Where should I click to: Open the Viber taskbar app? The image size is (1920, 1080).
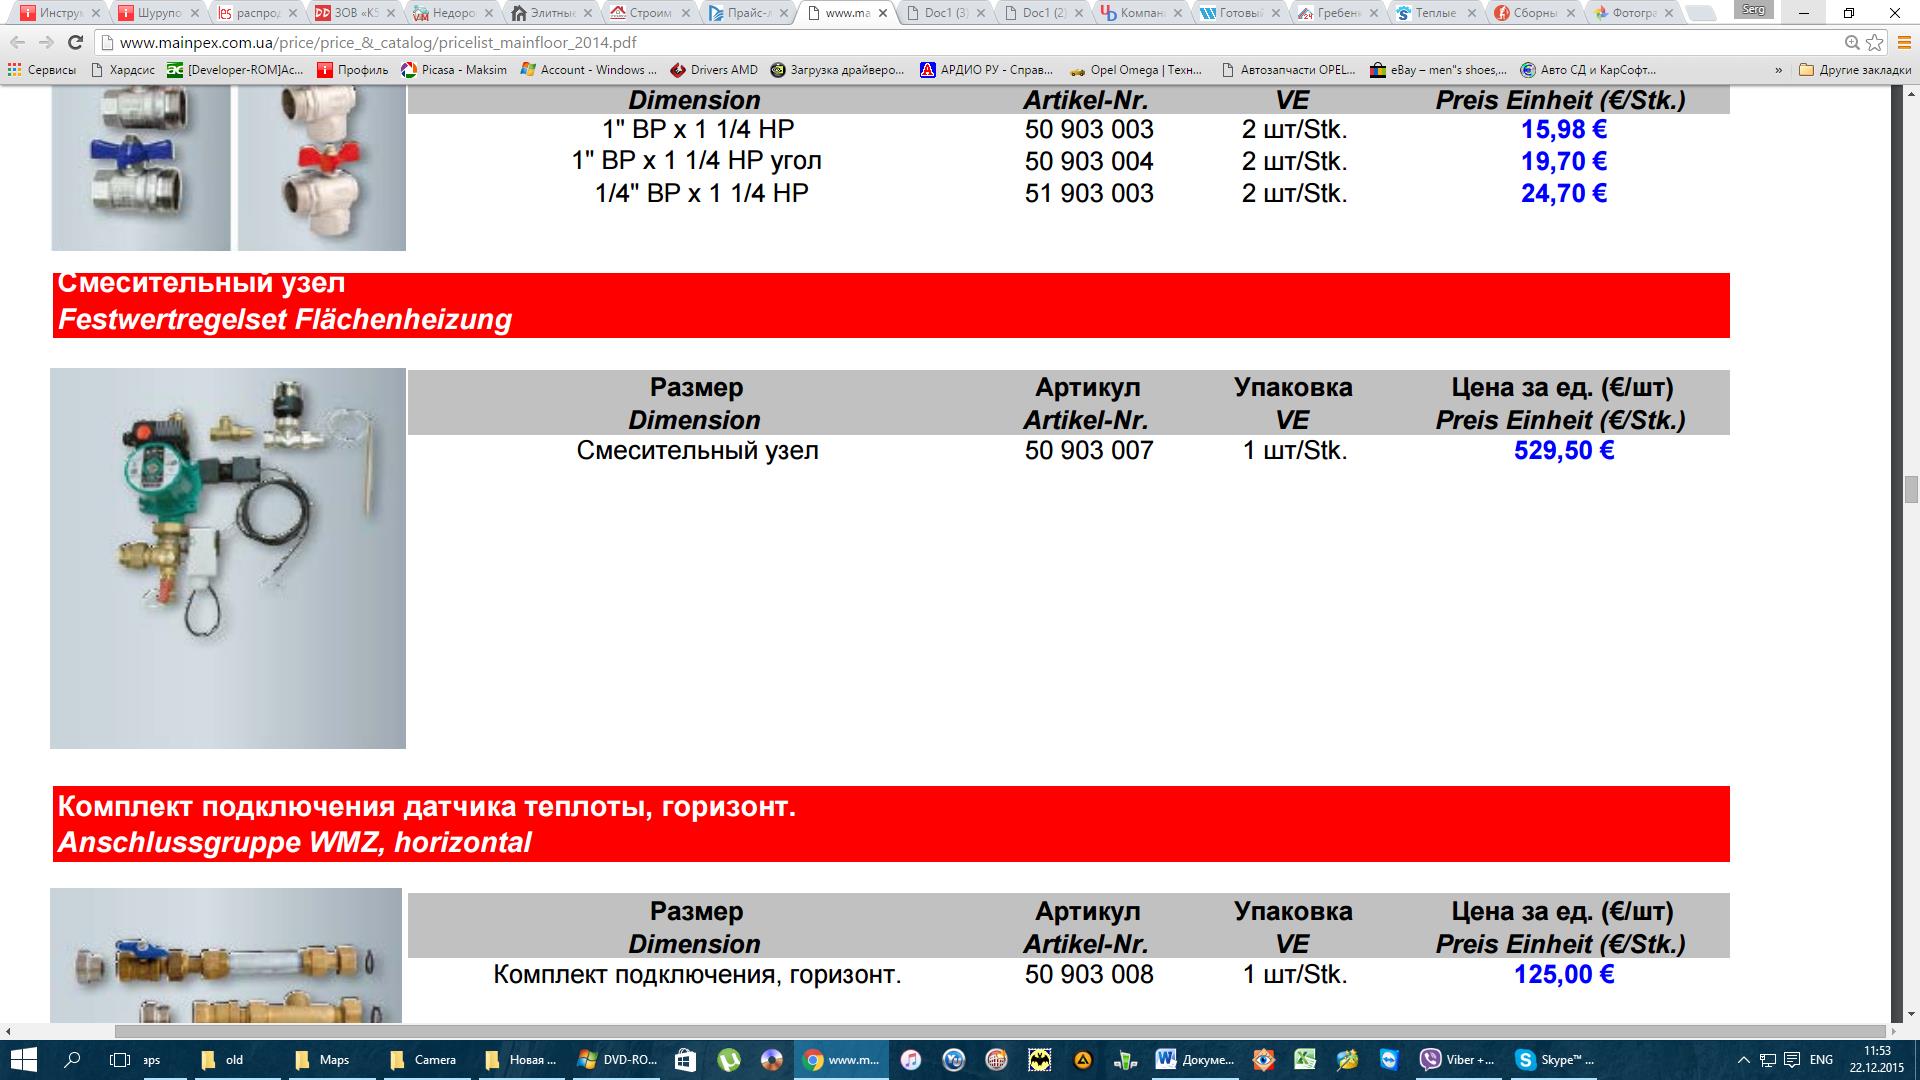click(x=1457, y=1060)
